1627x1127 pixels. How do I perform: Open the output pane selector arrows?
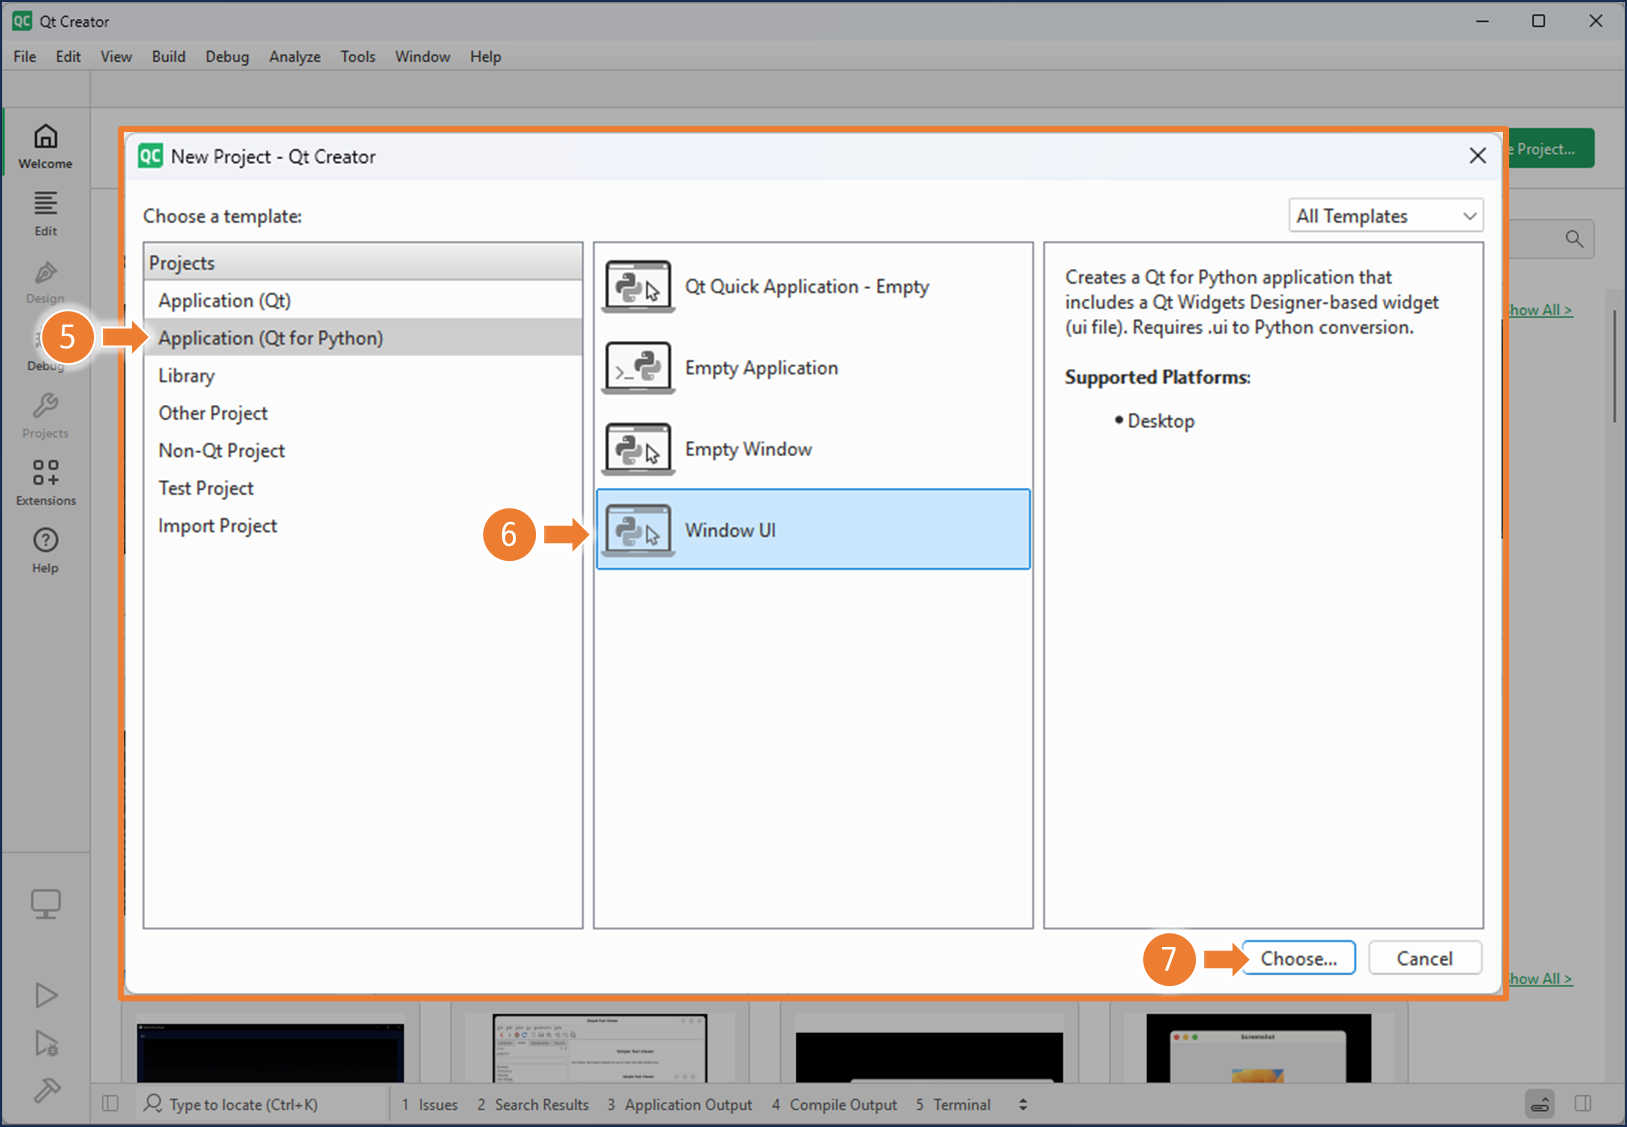pos(1022,1104)
